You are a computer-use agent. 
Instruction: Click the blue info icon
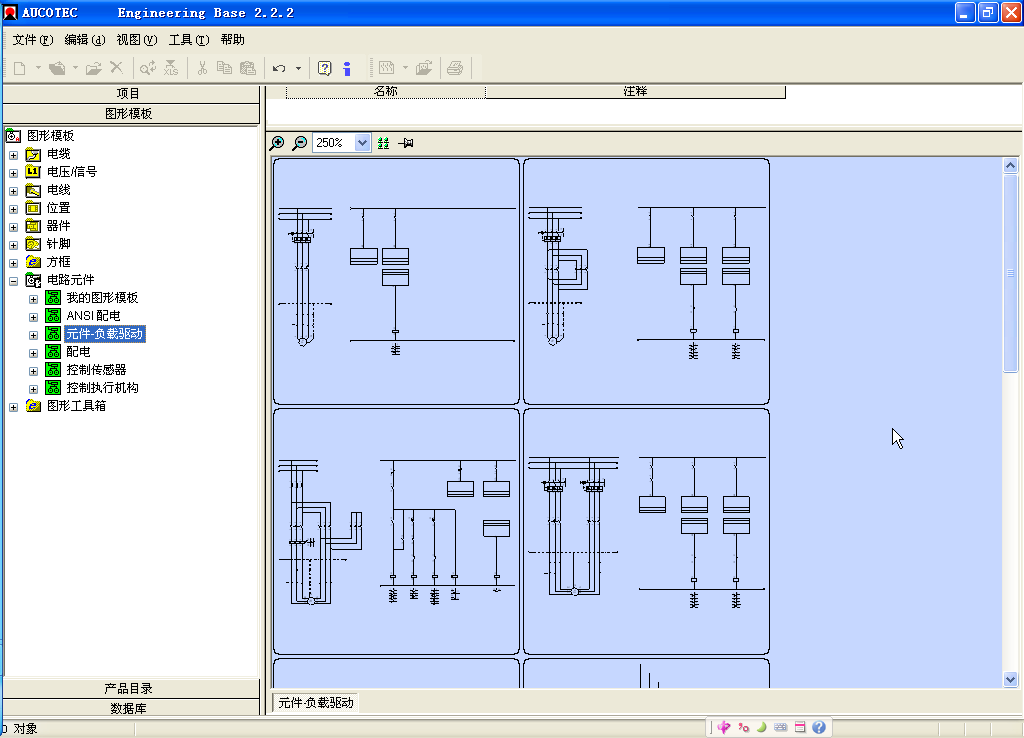(347, 68)
